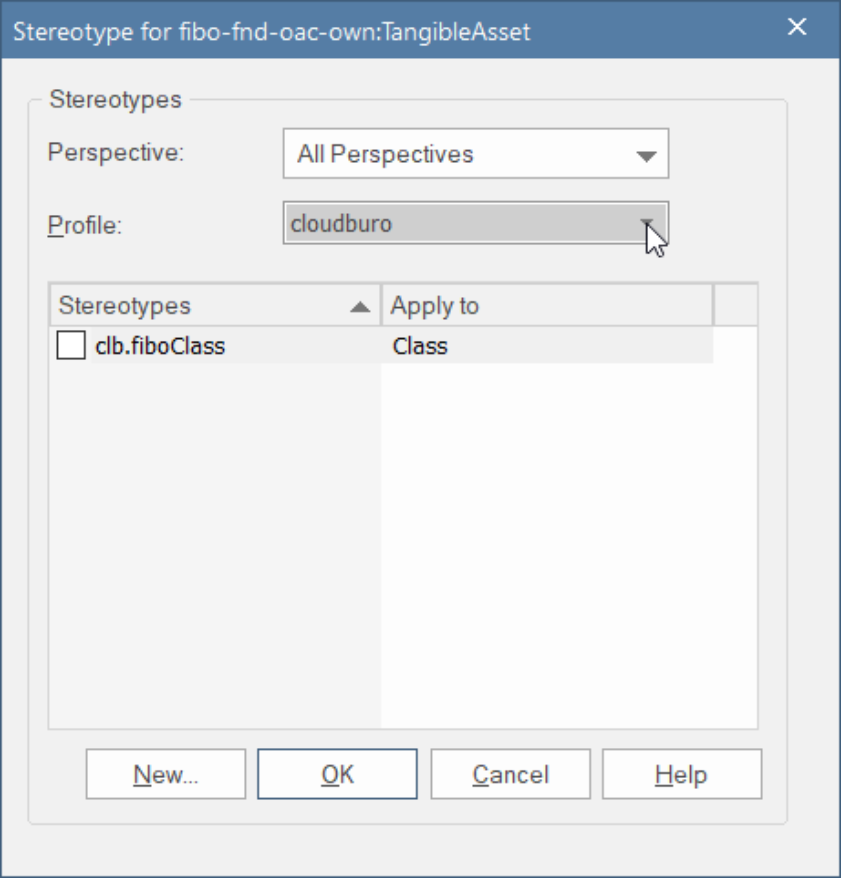Click the Apply to column header
The height and width of the screenshot is (878, 841).
click(546, 306)
